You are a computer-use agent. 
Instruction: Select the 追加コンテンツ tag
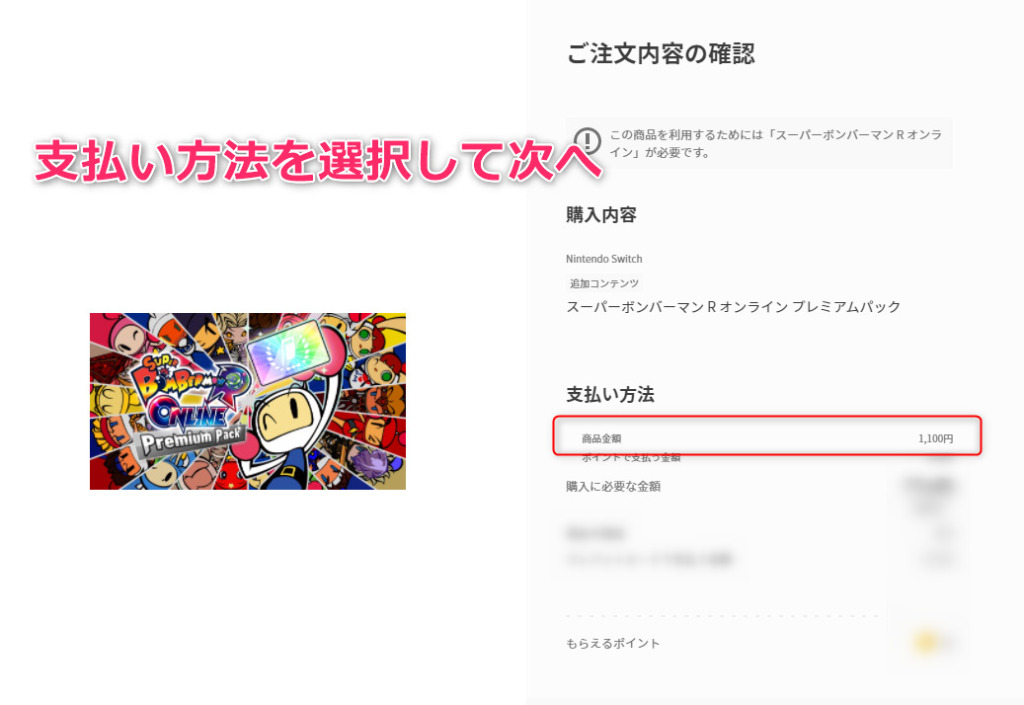pos(604,283)
